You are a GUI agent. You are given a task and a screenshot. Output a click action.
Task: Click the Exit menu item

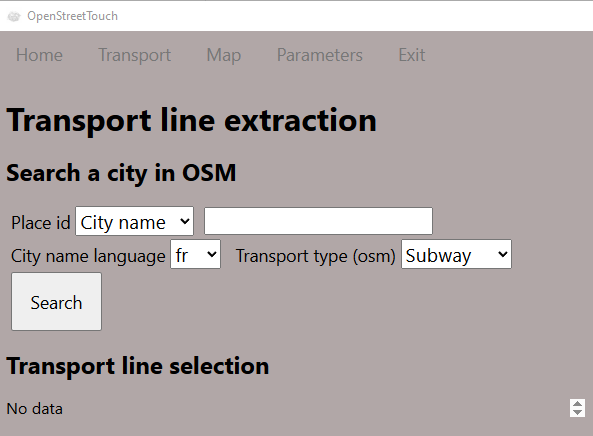click(411, 55)
